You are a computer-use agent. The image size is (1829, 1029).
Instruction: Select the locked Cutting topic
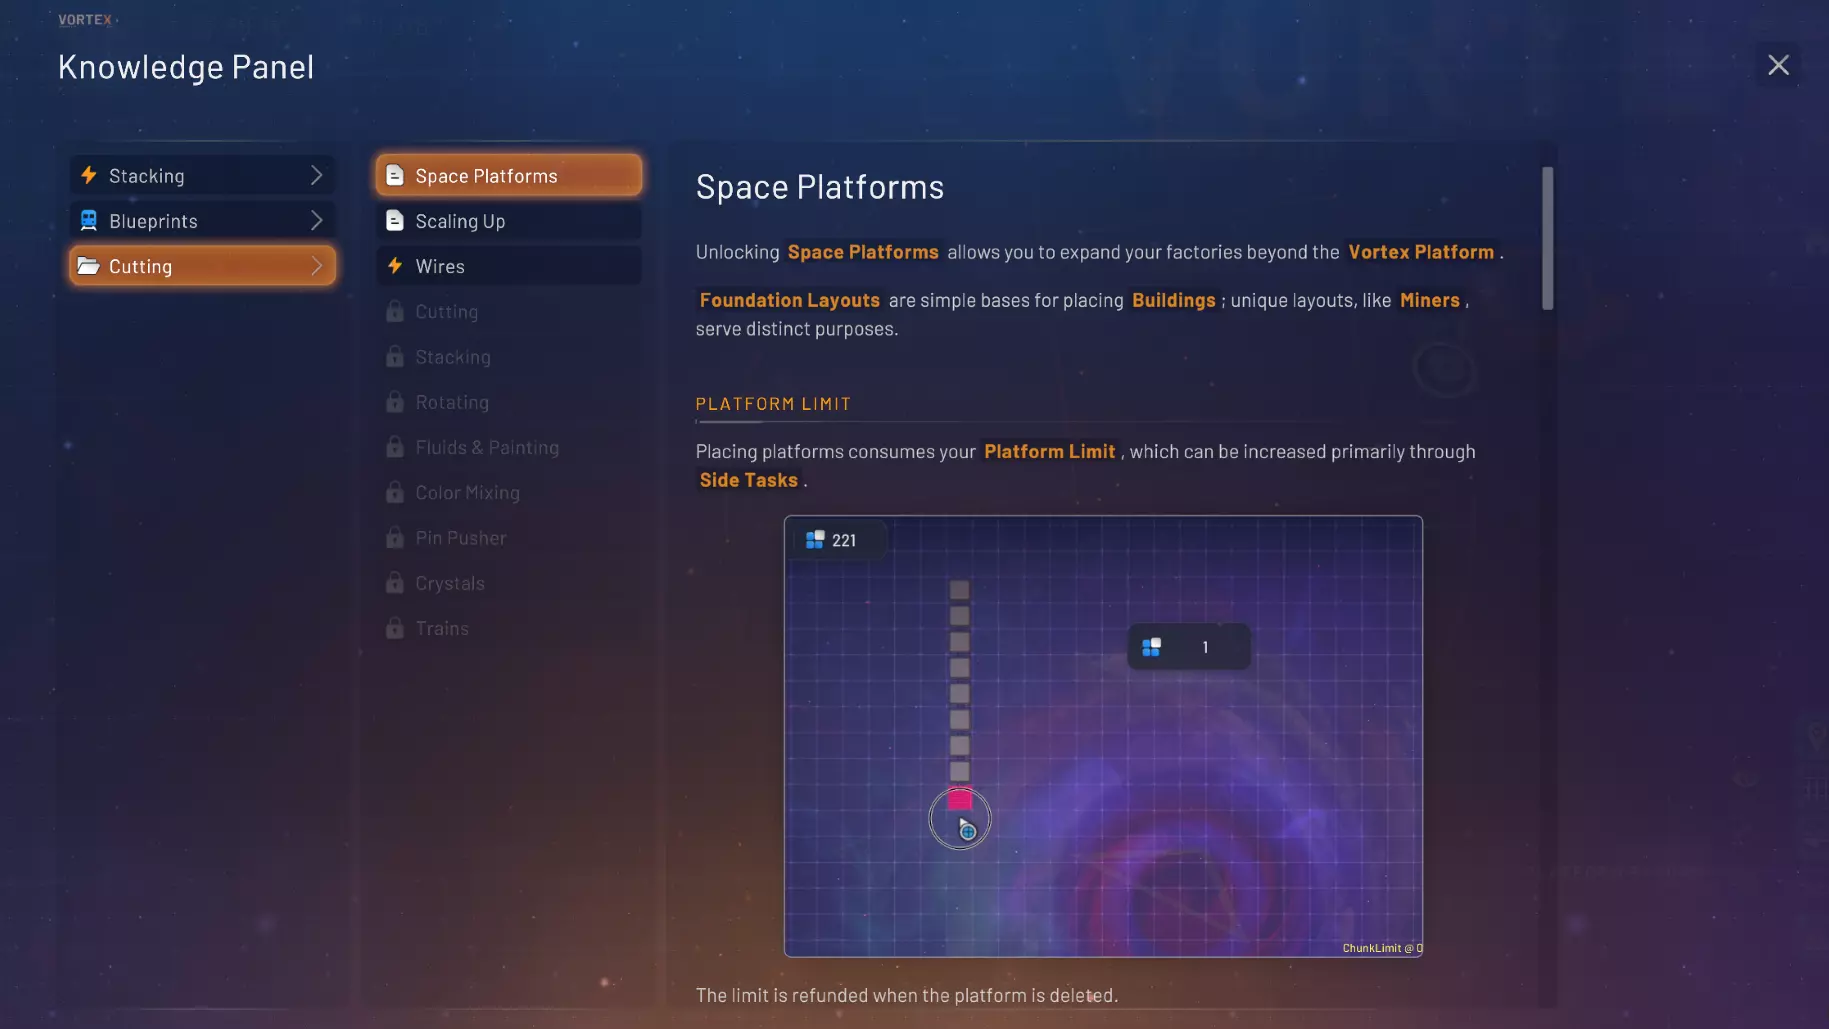[x=509, y=311]
